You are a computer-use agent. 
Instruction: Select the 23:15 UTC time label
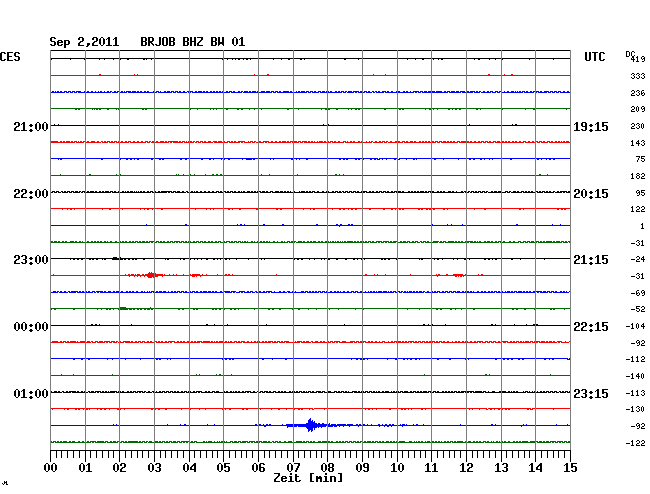(591, 393)
